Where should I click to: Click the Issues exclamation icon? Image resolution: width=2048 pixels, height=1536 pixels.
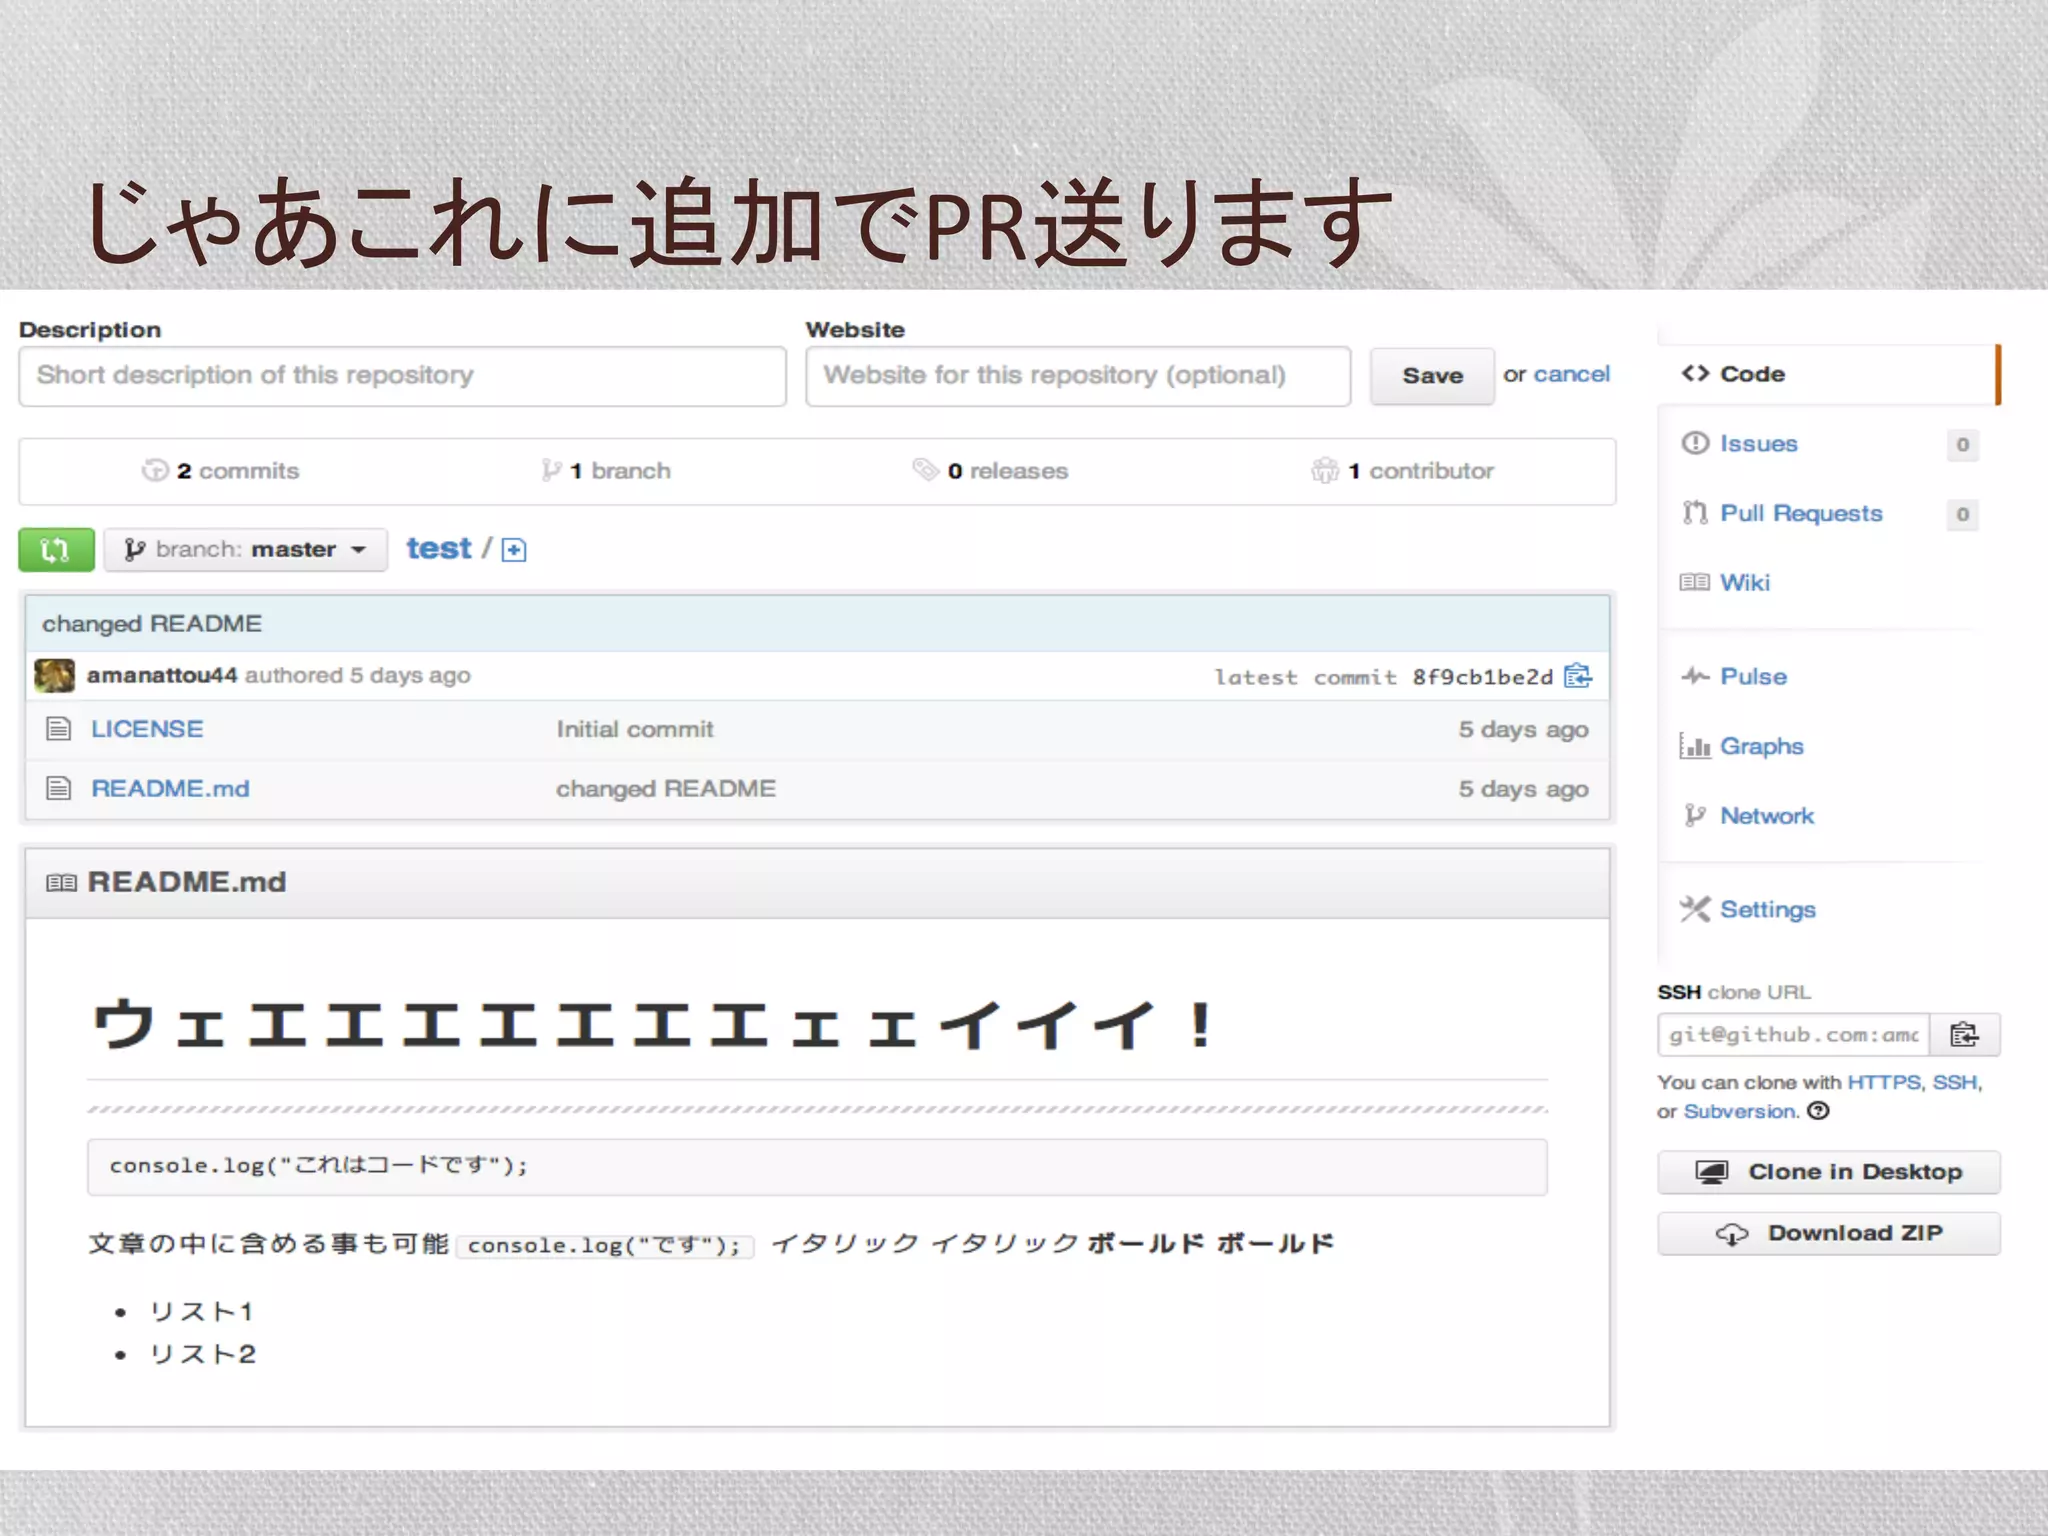[x=1695, y=442]
